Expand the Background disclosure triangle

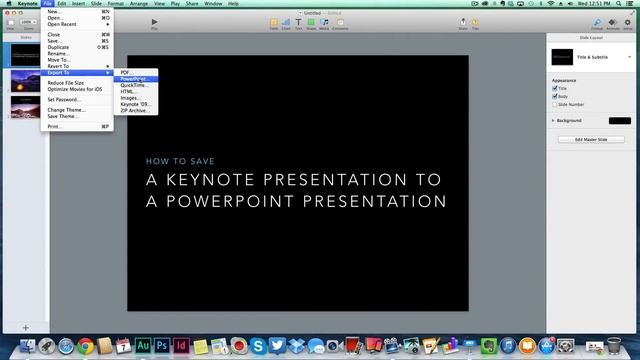click(x=553, y=120)
